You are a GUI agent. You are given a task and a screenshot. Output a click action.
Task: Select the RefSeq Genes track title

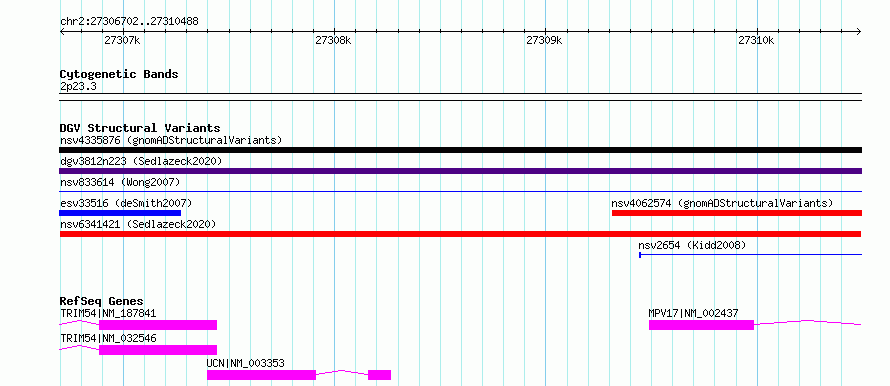click(102, 301)
